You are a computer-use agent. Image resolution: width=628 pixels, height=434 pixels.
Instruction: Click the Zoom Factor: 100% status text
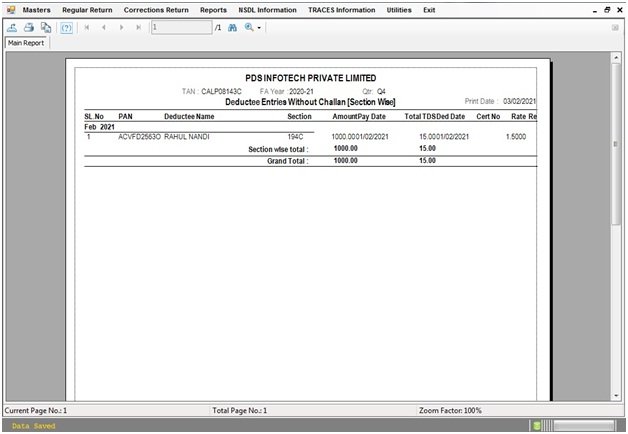click(450, 410)
